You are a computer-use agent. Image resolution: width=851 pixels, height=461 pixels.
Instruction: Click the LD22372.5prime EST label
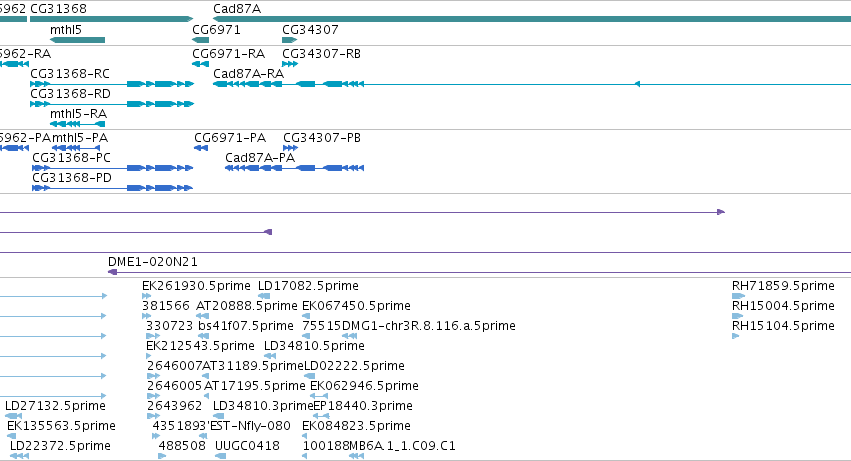(x=60, y=446)
